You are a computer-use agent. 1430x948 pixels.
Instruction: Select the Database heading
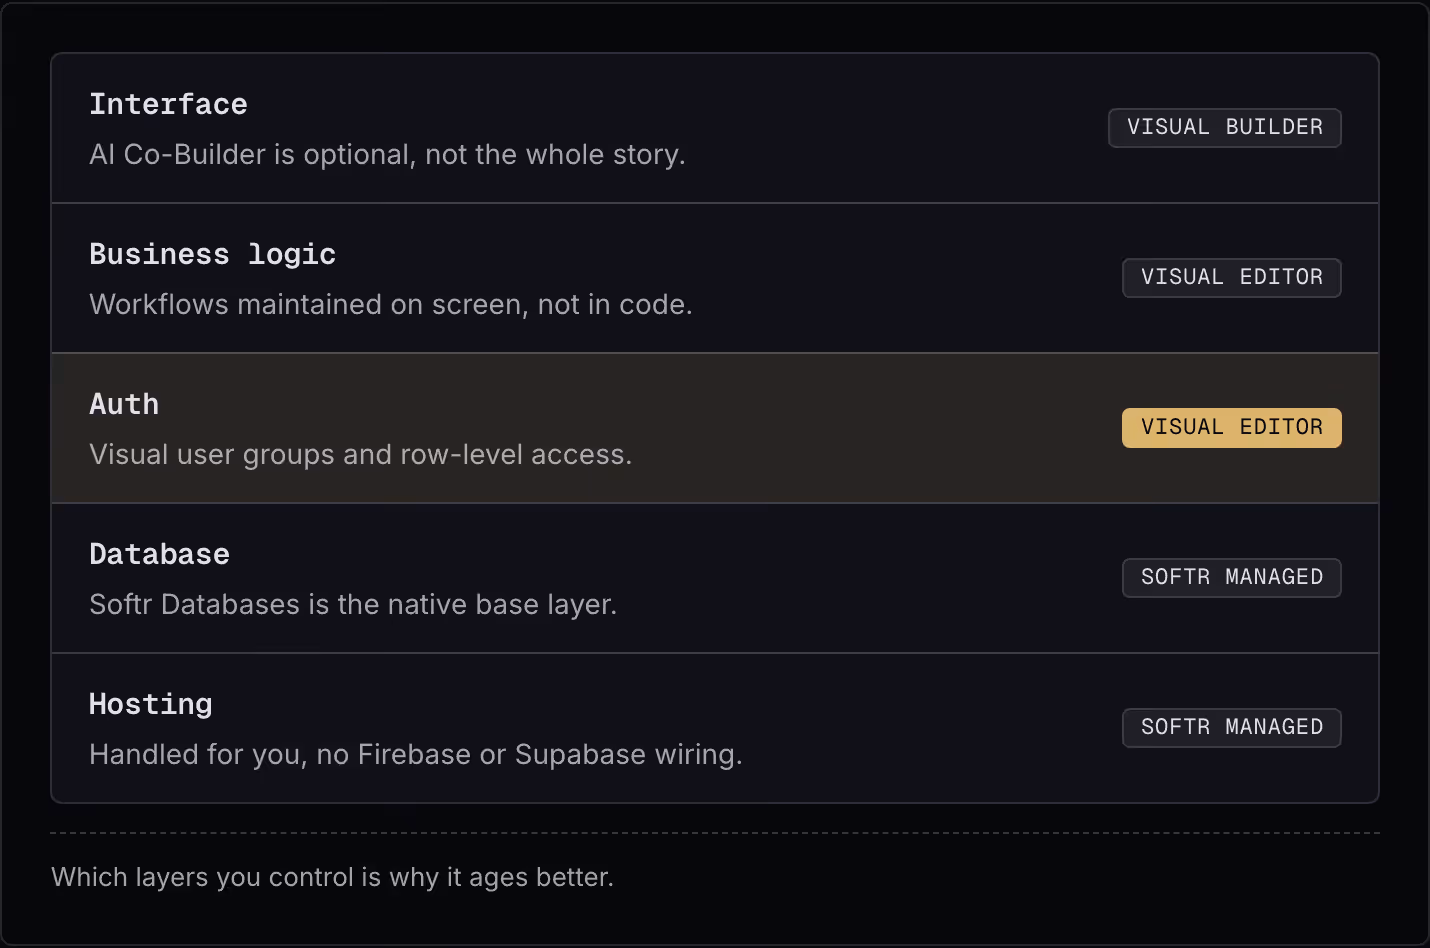(159, 554)
